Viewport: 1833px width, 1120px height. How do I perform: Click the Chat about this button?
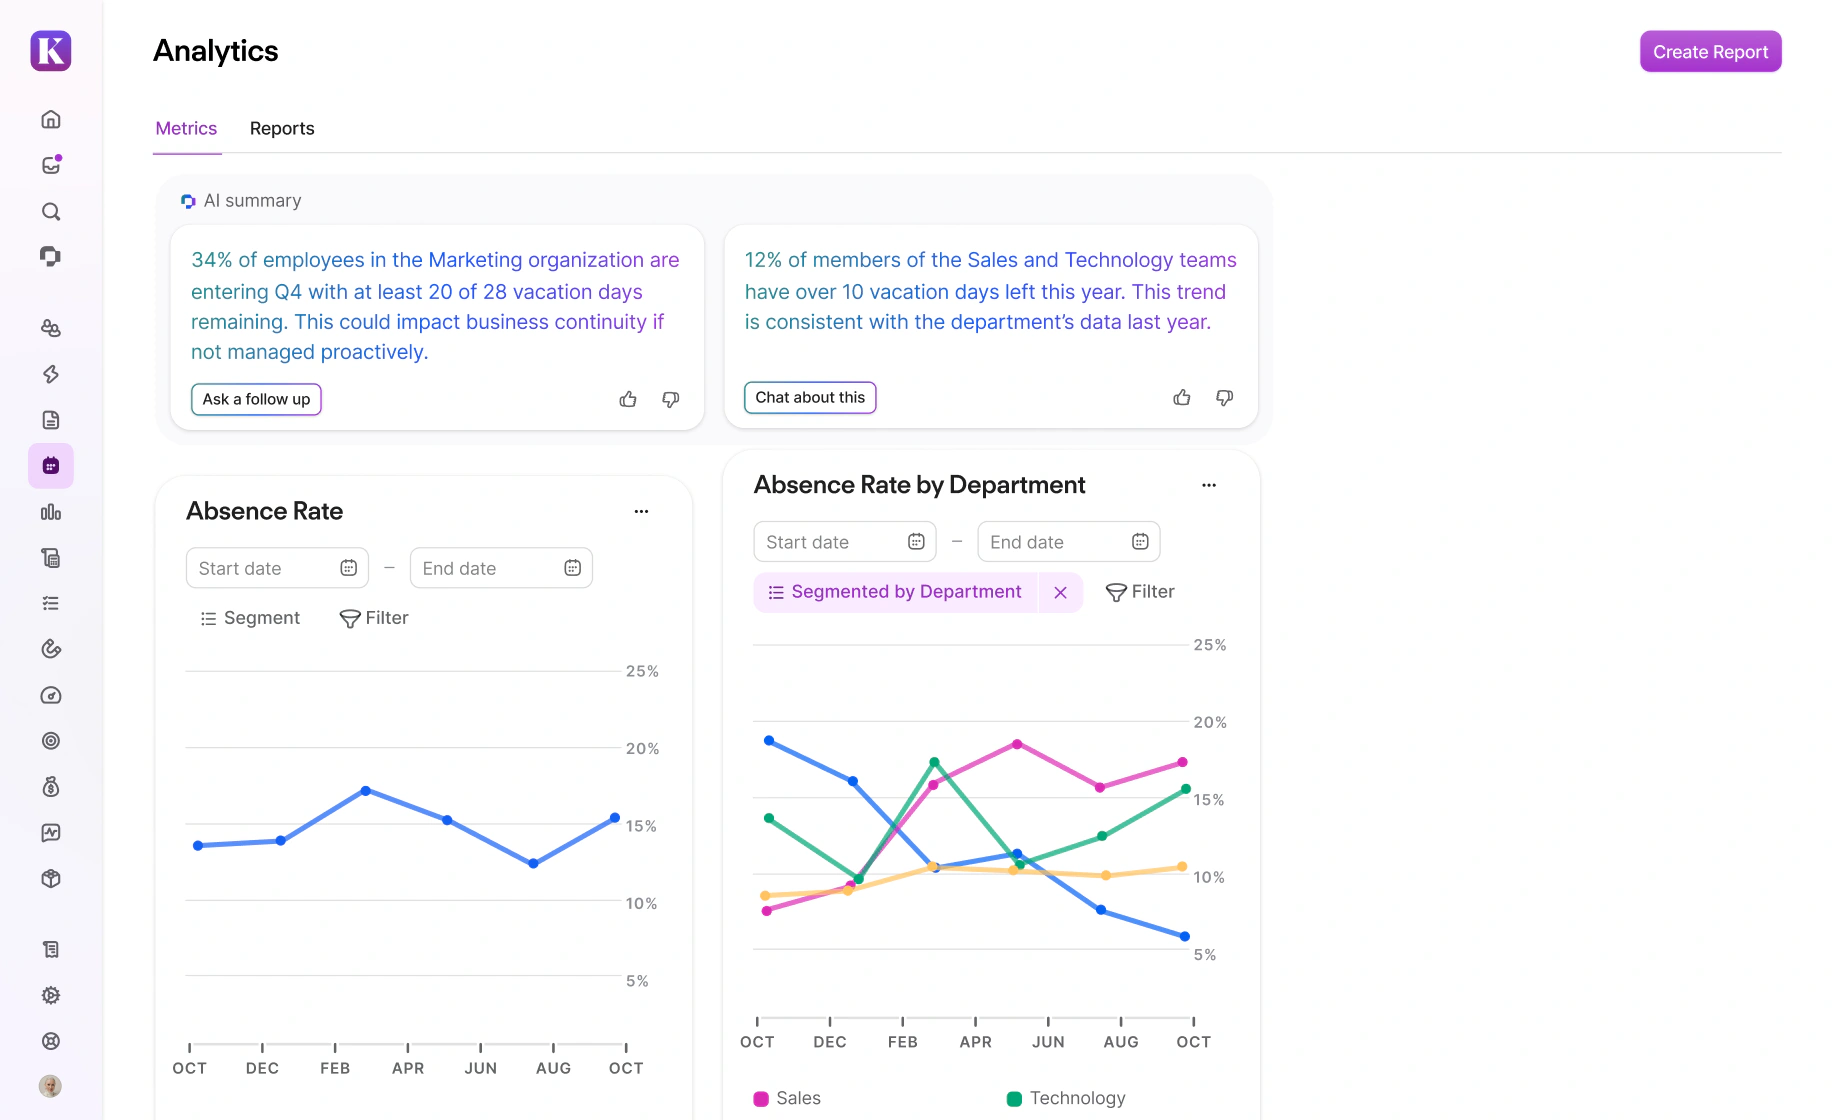(x=810, y=397)
